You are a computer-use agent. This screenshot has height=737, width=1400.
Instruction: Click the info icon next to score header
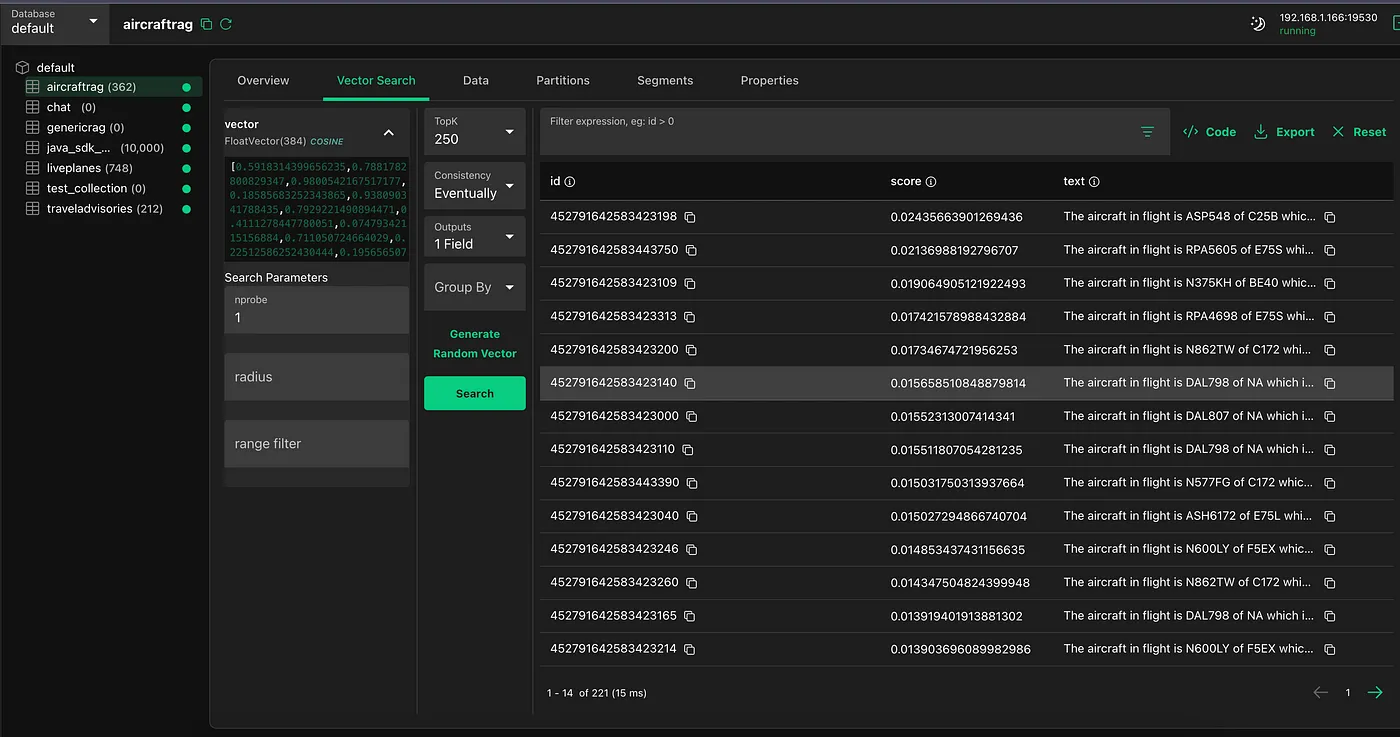click(931, 182)
